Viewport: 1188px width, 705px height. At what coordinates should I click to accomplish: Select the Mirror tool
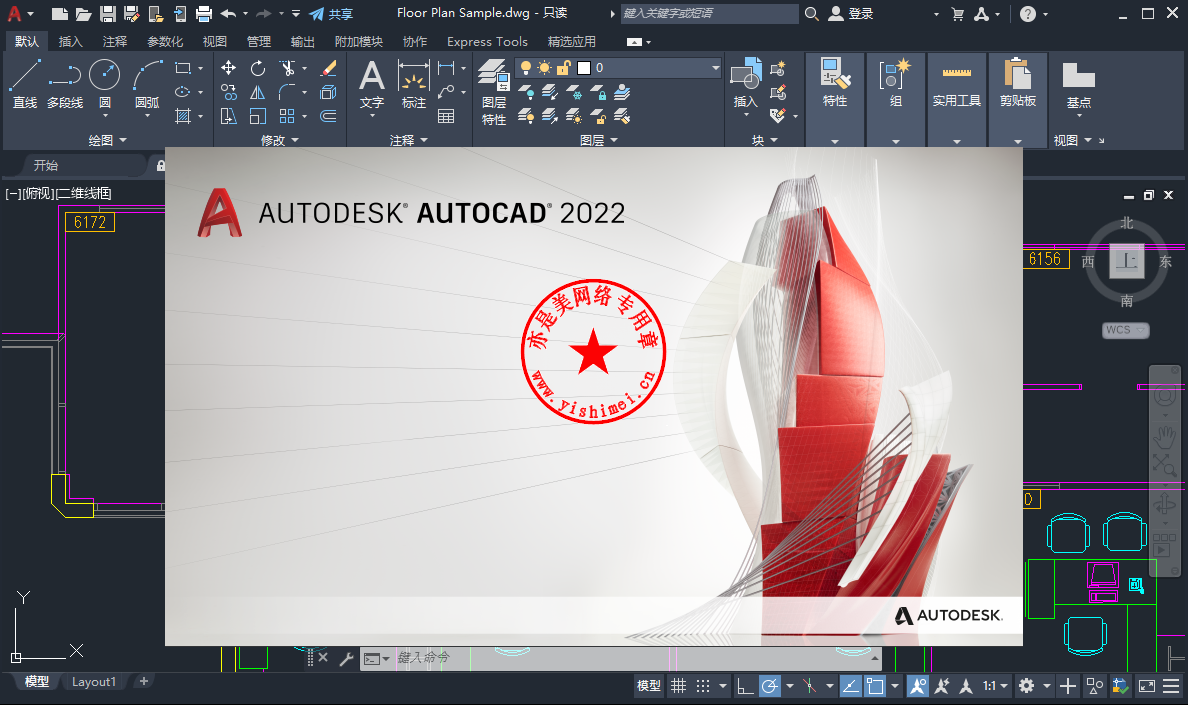[258, 92]
